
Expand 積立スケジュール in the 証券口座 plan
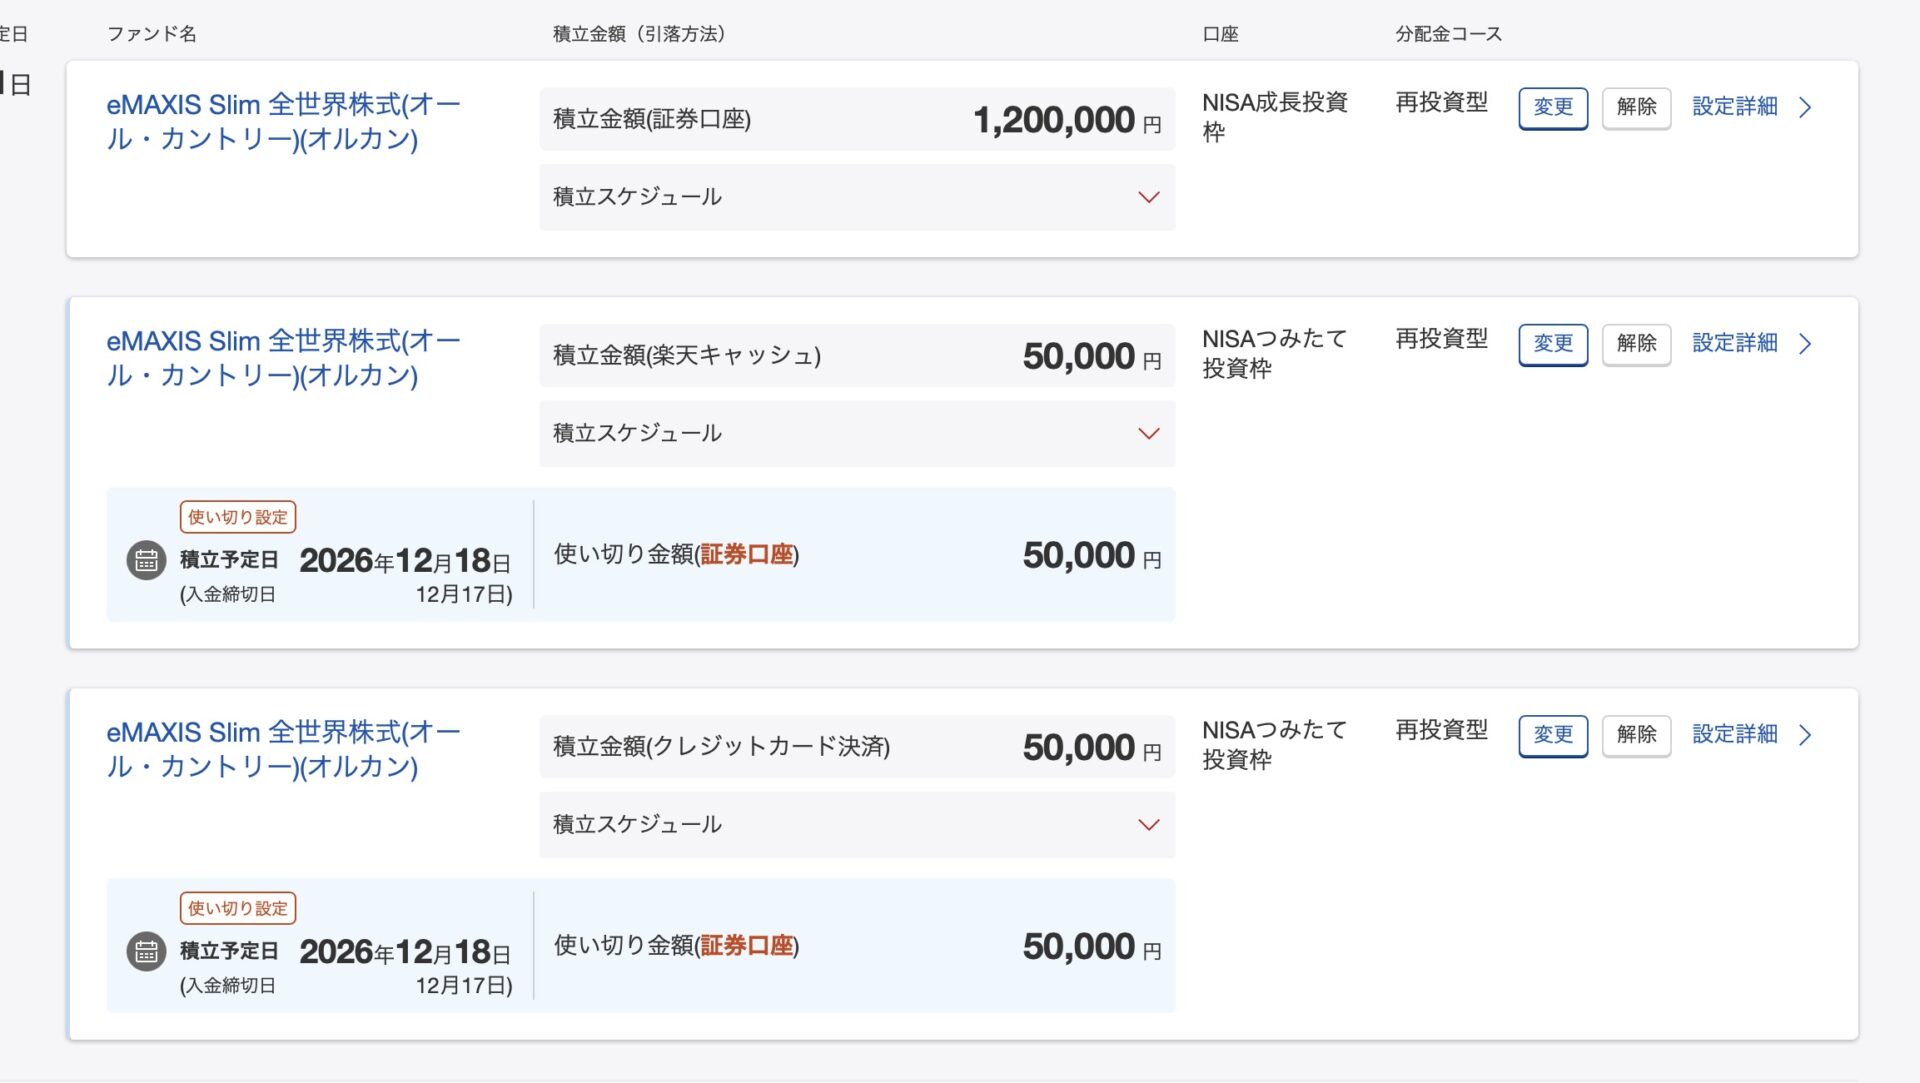pos(1148,197)
